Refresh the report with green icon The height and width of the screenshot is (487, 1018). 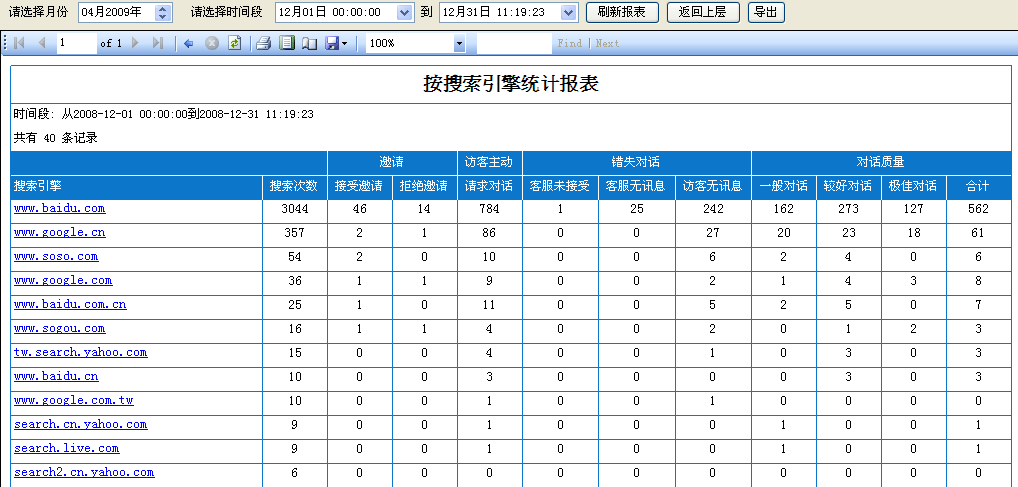point(234,44)
